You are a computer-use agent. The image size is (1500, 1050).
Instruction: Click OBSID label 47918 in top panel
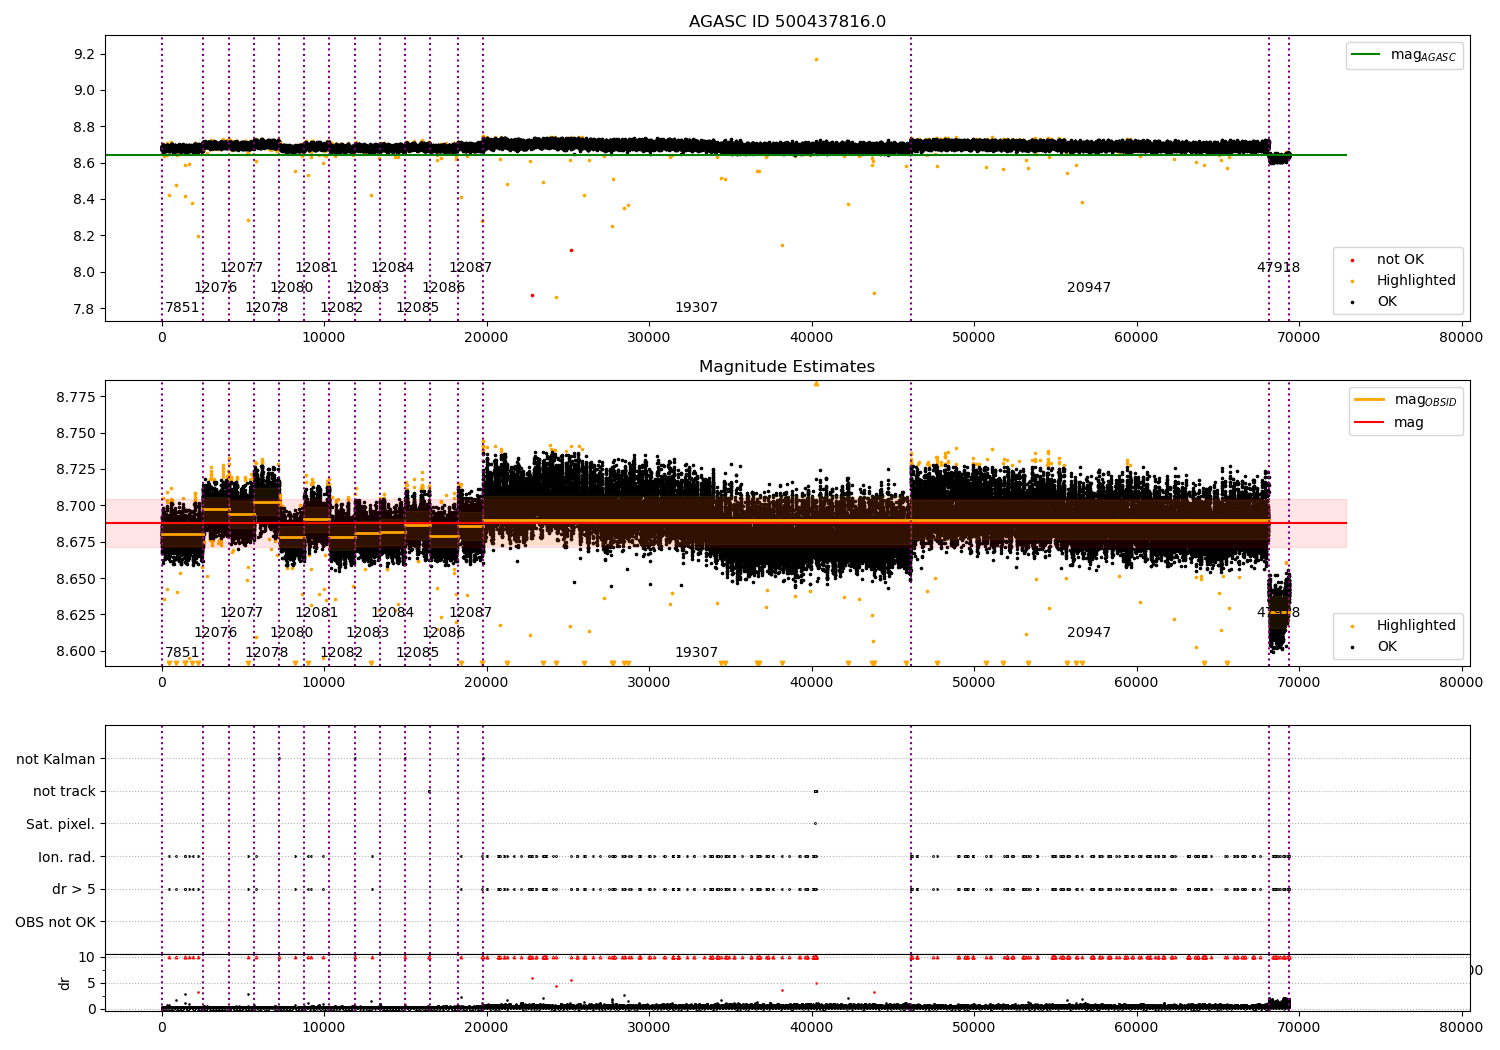pos(1278,268)
